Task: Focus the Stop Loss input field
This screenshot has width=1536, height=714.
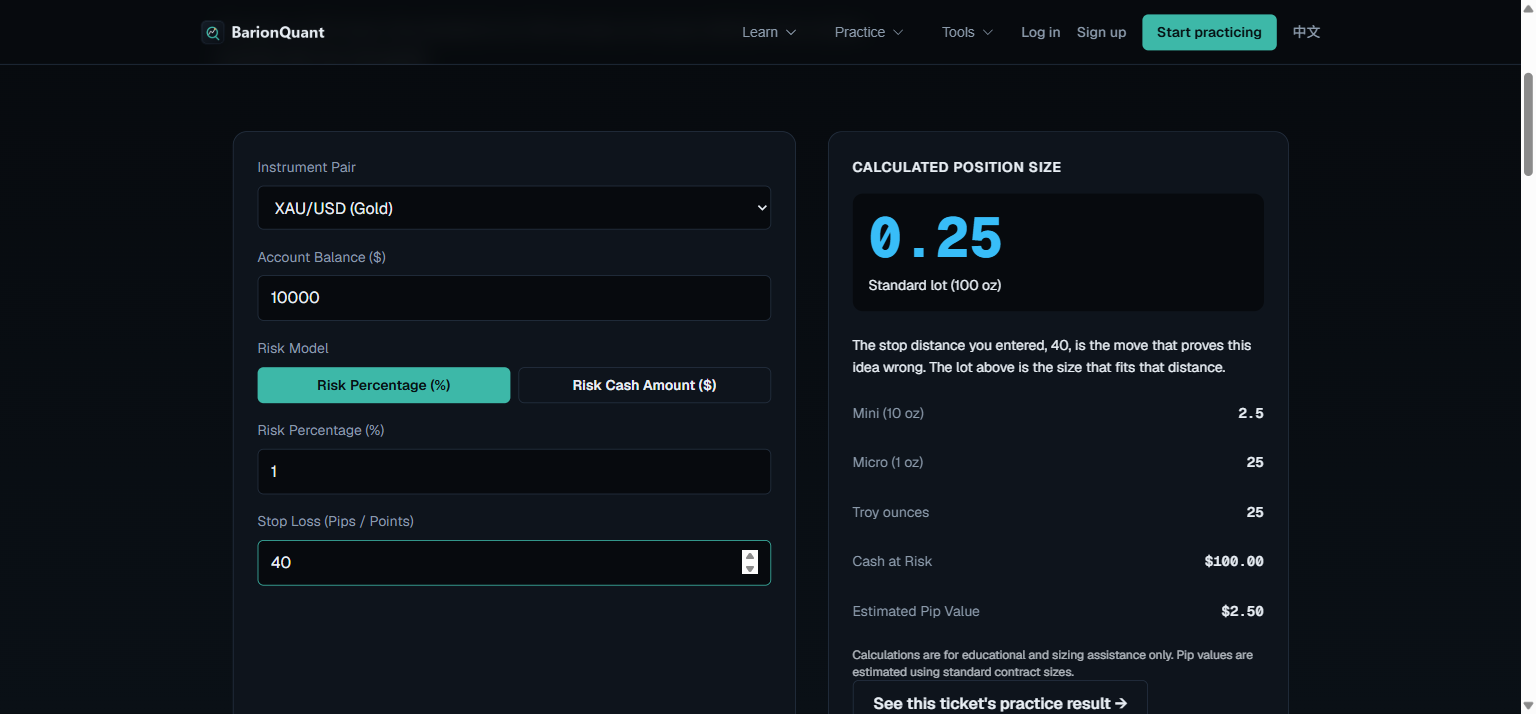Action: coord(514,563)
